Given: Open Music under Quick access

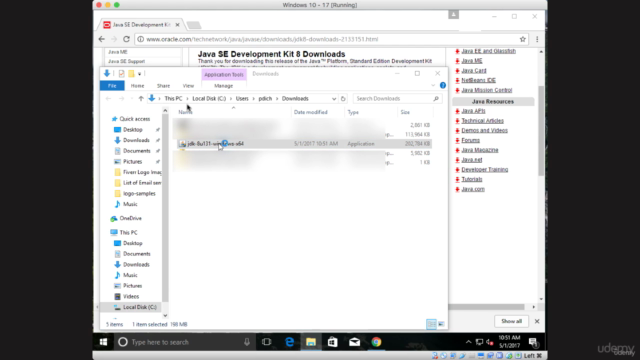Looking at the screenshot, I should [x=130, y=204].
